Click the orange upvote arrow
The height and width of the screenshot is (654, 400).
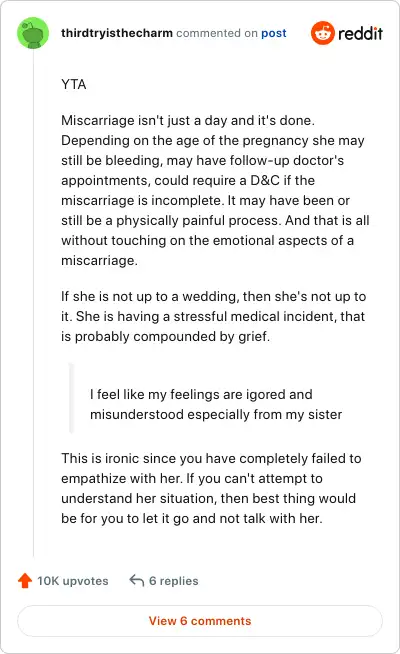25,581
